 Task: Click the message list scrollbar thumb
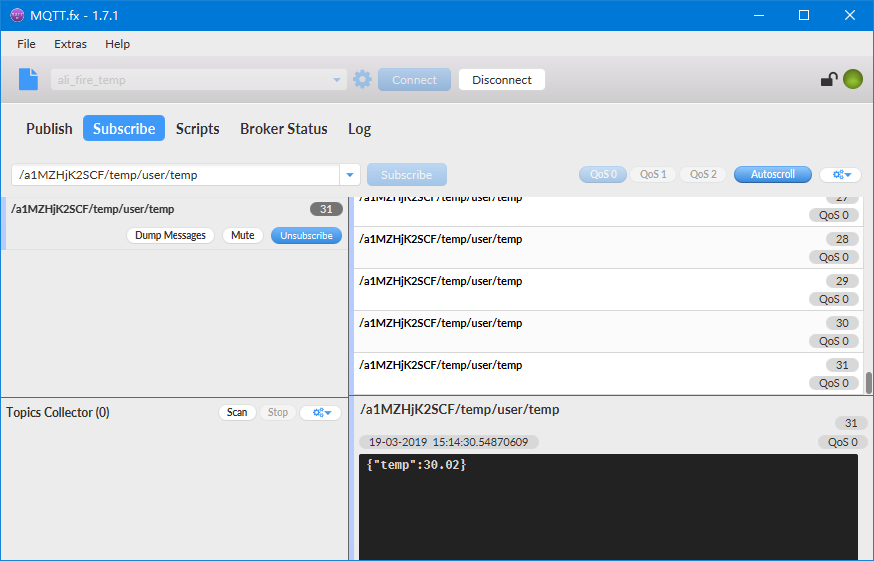point(868,383)
